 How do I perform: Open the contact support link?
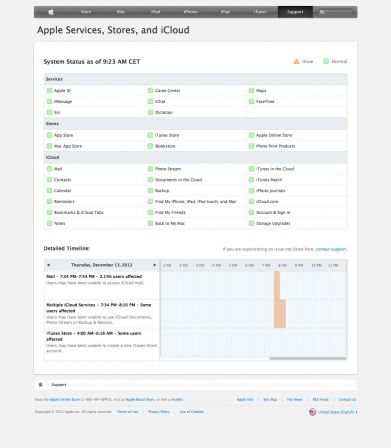(x=331, y=249)
